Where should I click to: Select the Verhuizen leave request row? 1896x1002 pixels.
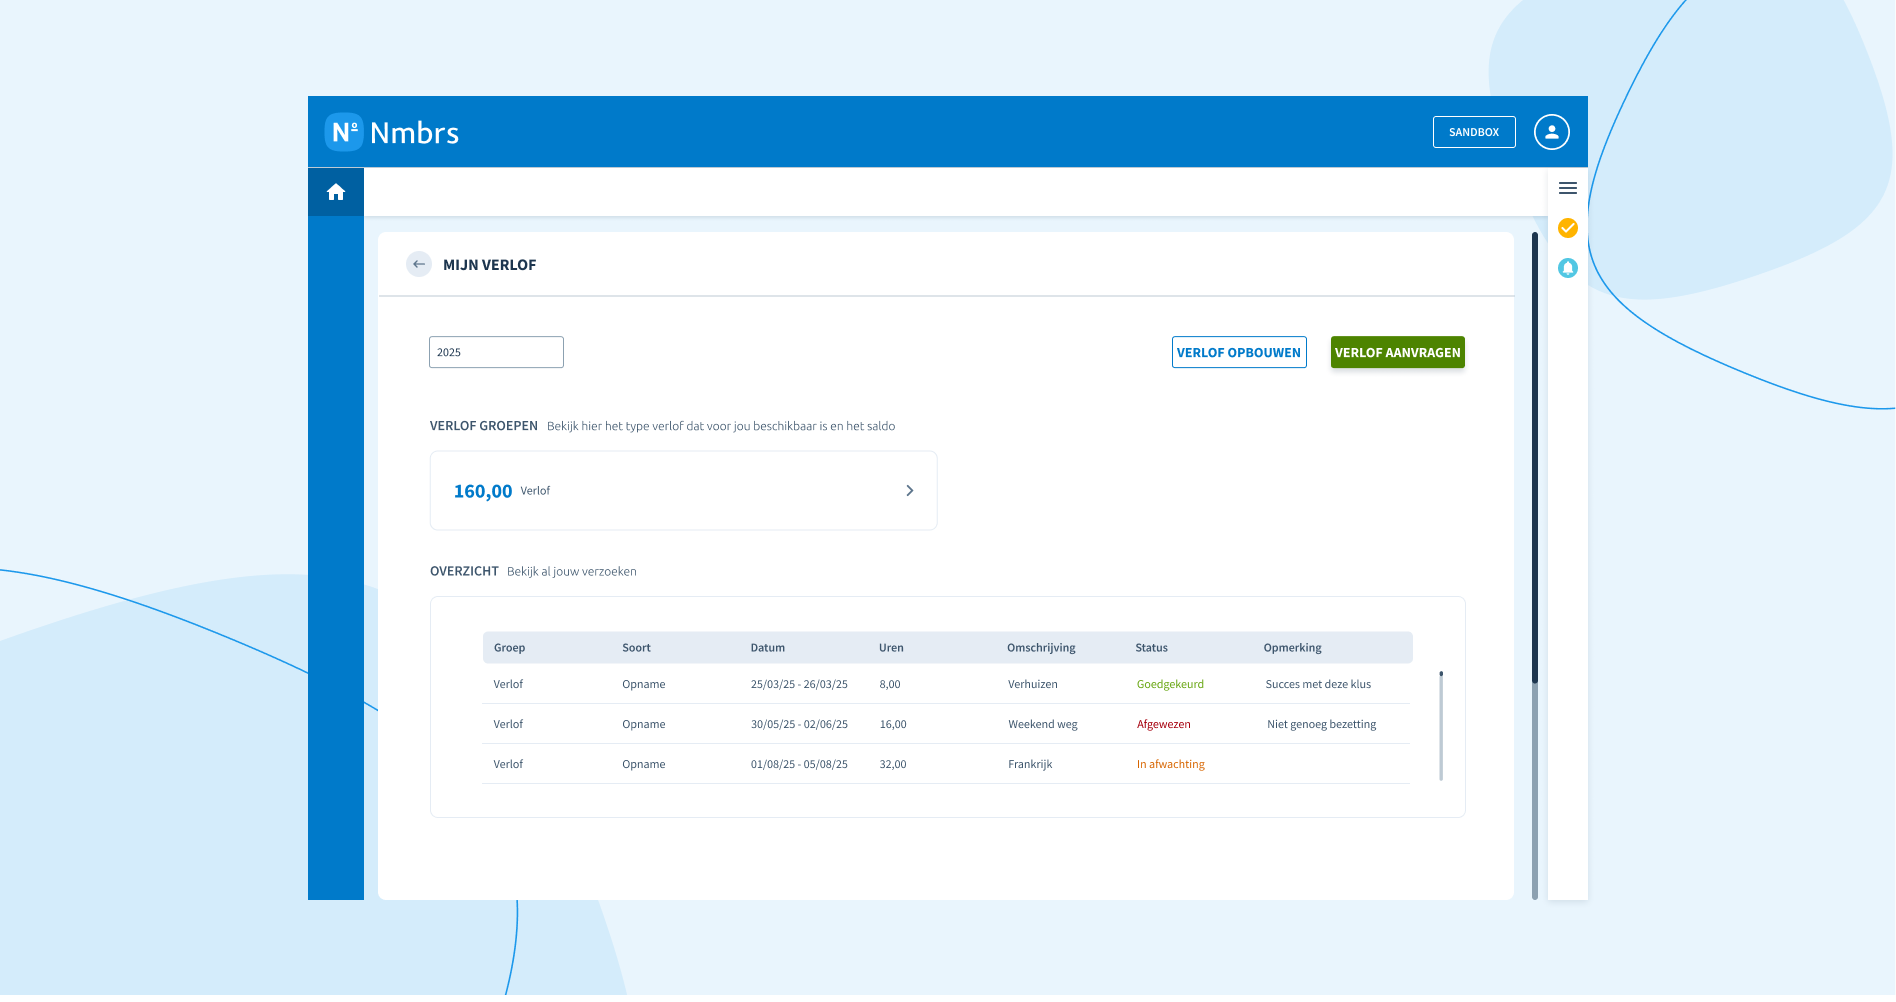(946, 684)
